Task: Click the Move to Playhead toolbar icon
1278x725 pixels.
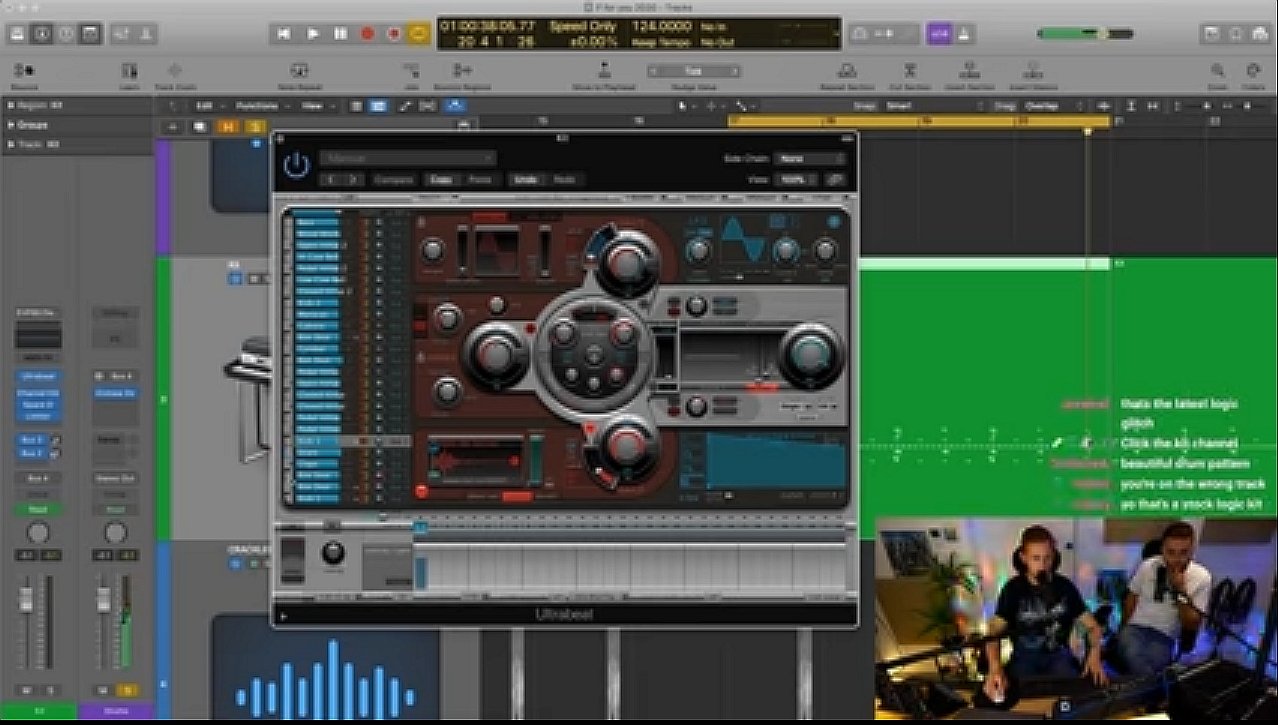Action: coord(604,71)
